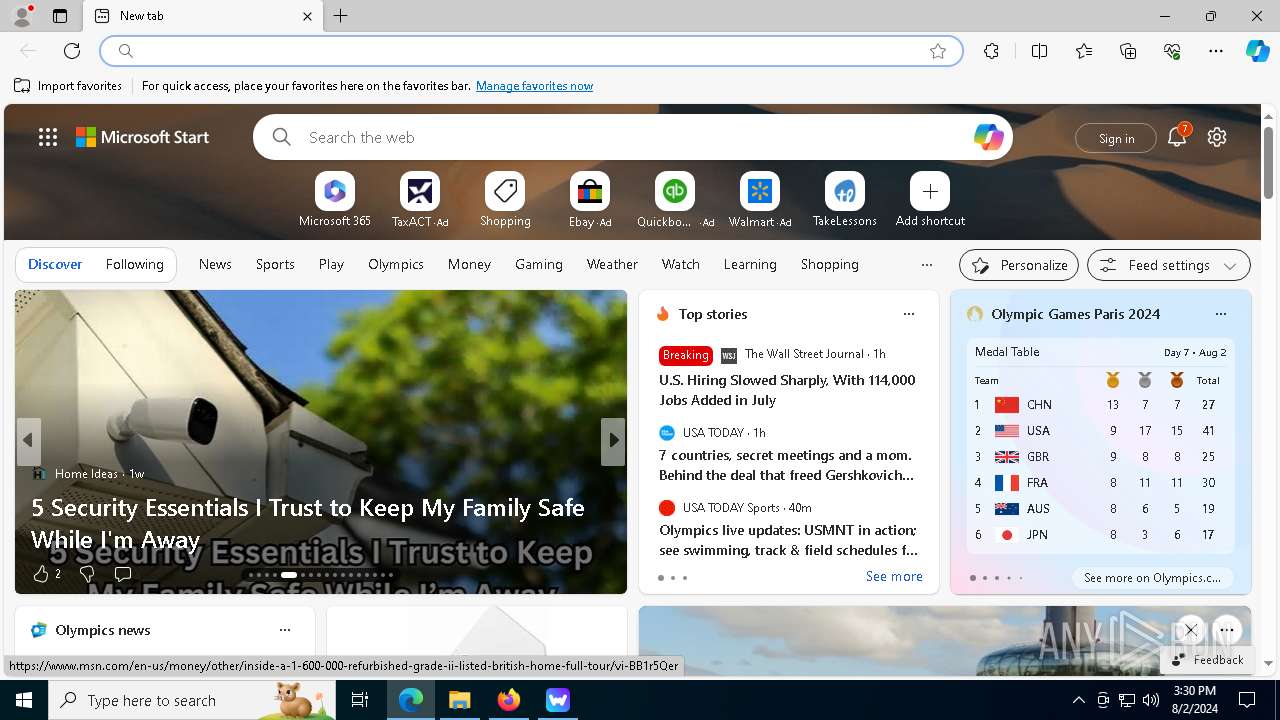This screenshot has height=720, width=1280.
Task: Open Windows Start menu
Action: [24, 700]
